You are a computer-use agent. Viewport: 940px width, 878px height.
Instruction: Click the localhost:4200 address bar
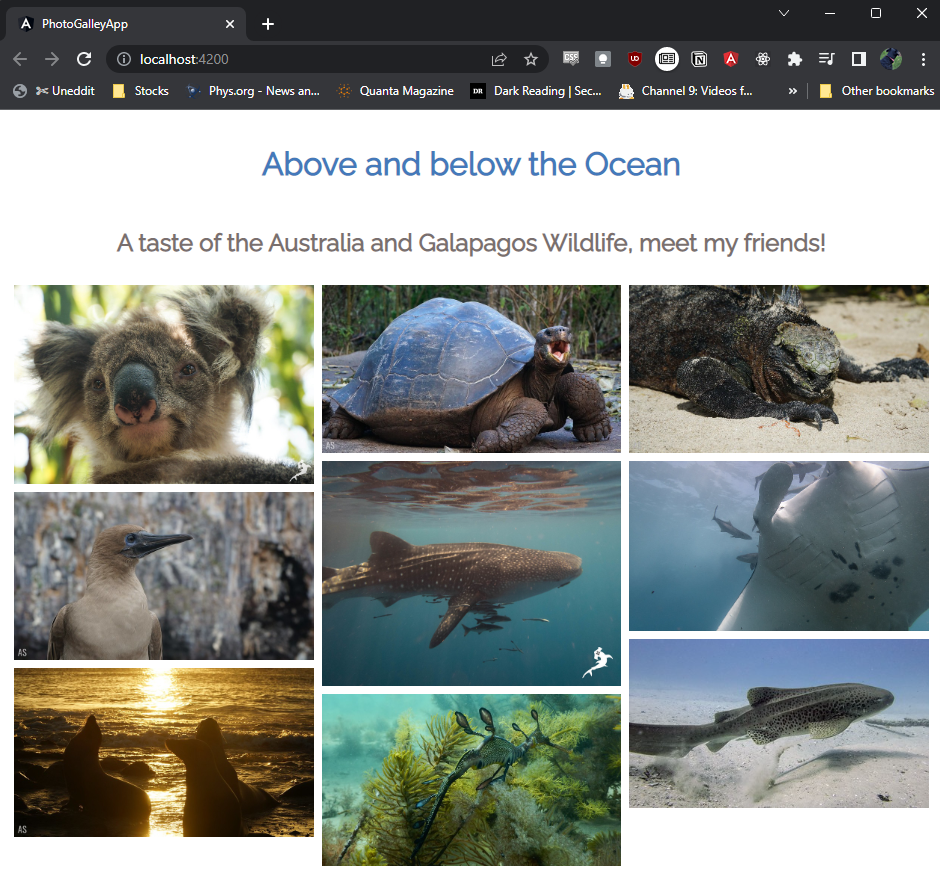pos(300,59)
